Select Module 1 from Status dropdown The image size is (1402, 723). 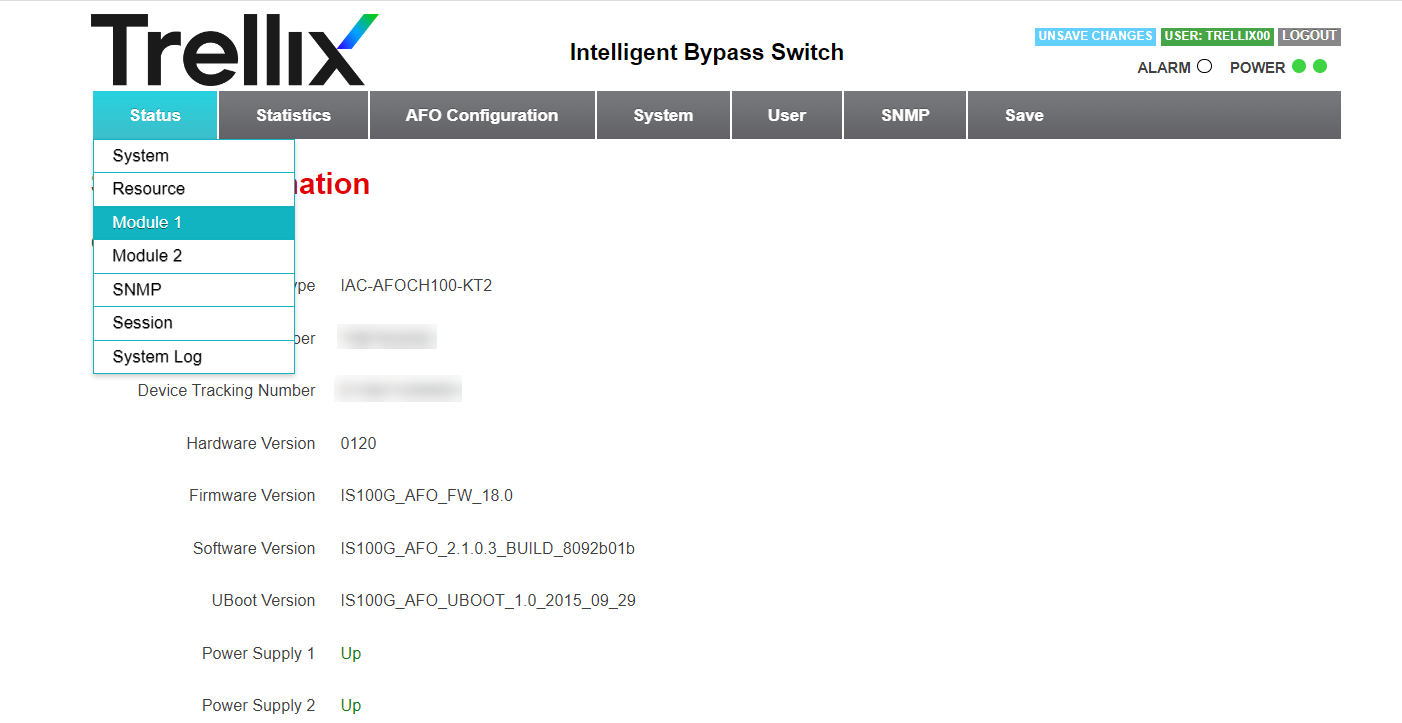pyautogui.click(x=194, y=223)
